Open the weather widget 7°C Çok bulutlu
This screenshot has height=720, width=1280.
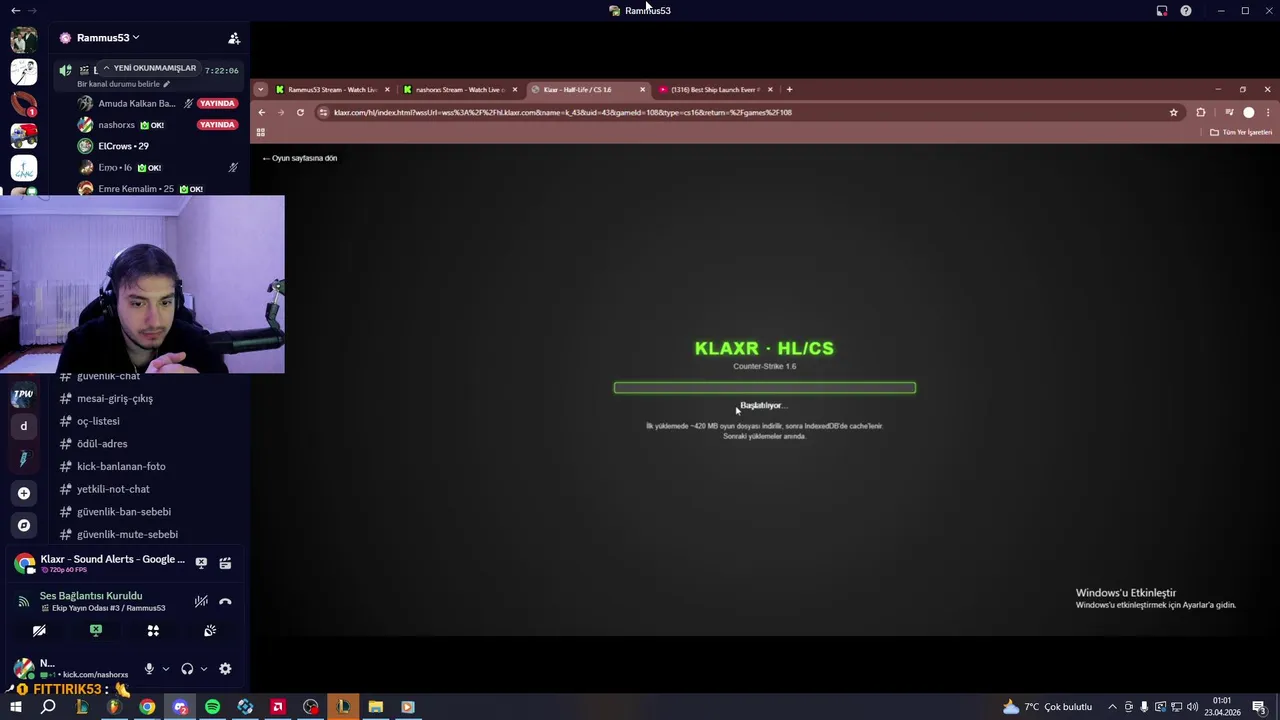pos(1047,707)
